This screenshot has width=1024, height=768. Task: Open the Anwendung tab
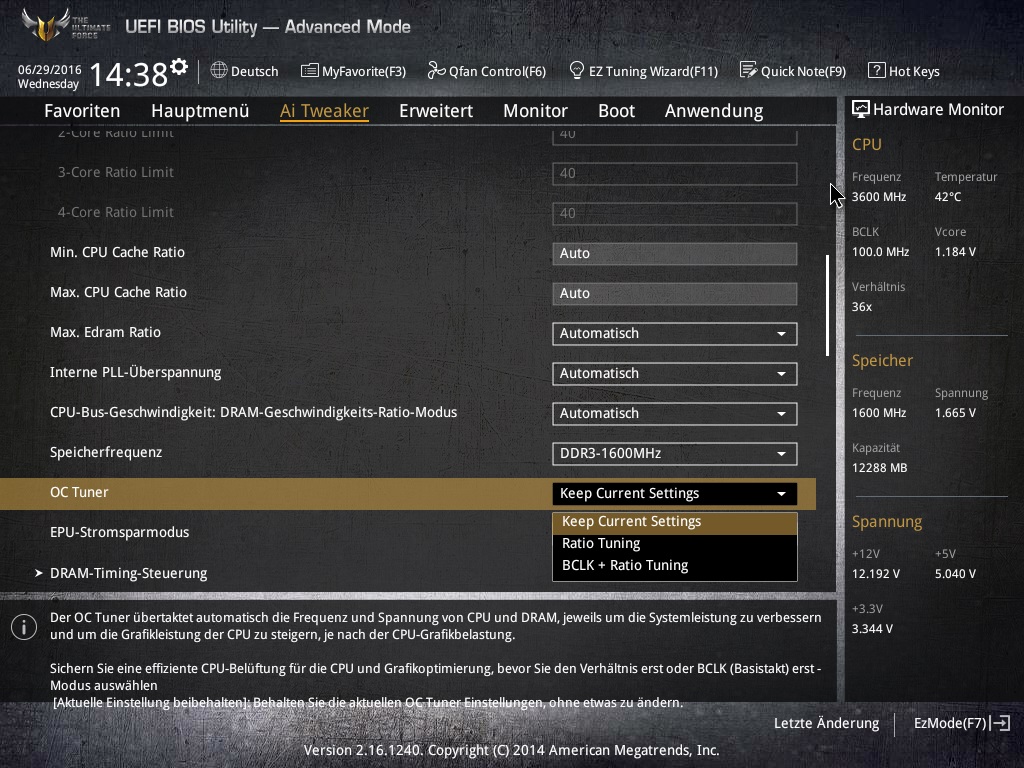coord(714,111)
